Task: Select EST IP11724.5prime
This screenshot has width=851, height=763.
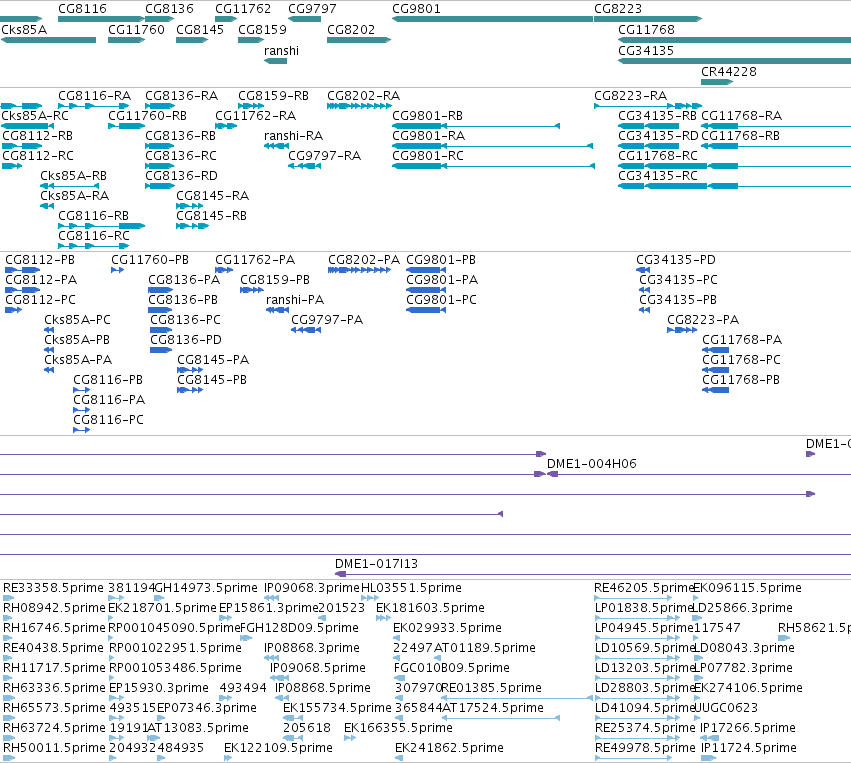Action: pos(748,748)
